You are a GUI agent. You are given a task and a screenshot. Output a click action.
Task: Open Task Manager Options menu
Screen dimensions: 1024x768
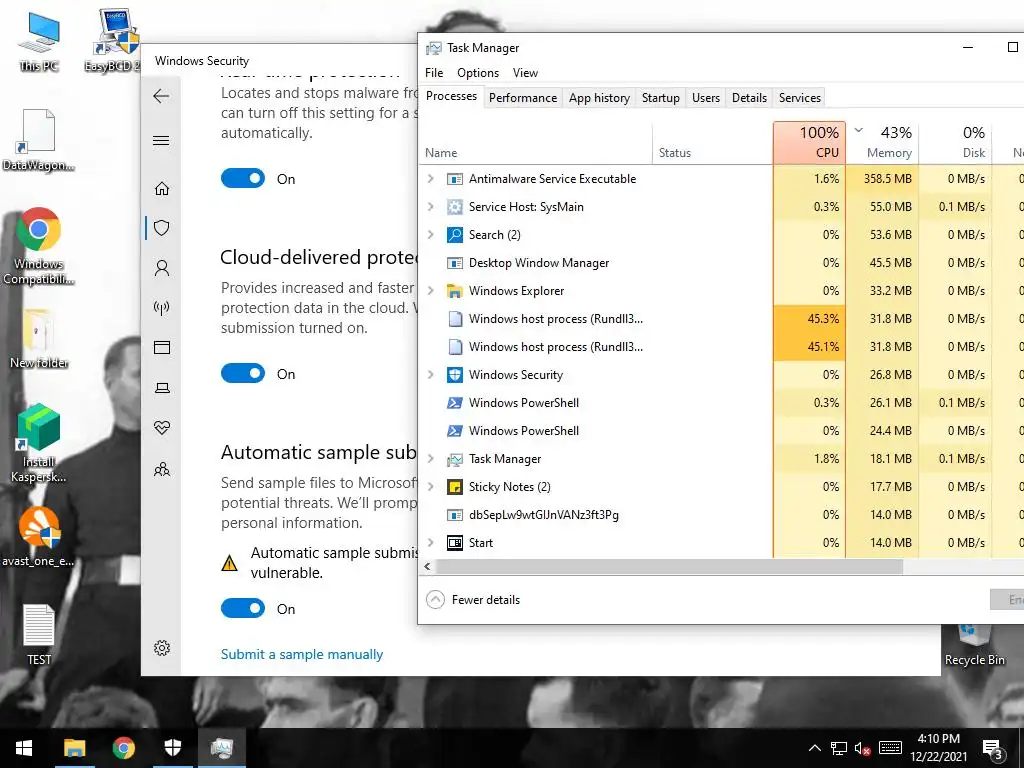click(x=478, y=72)
